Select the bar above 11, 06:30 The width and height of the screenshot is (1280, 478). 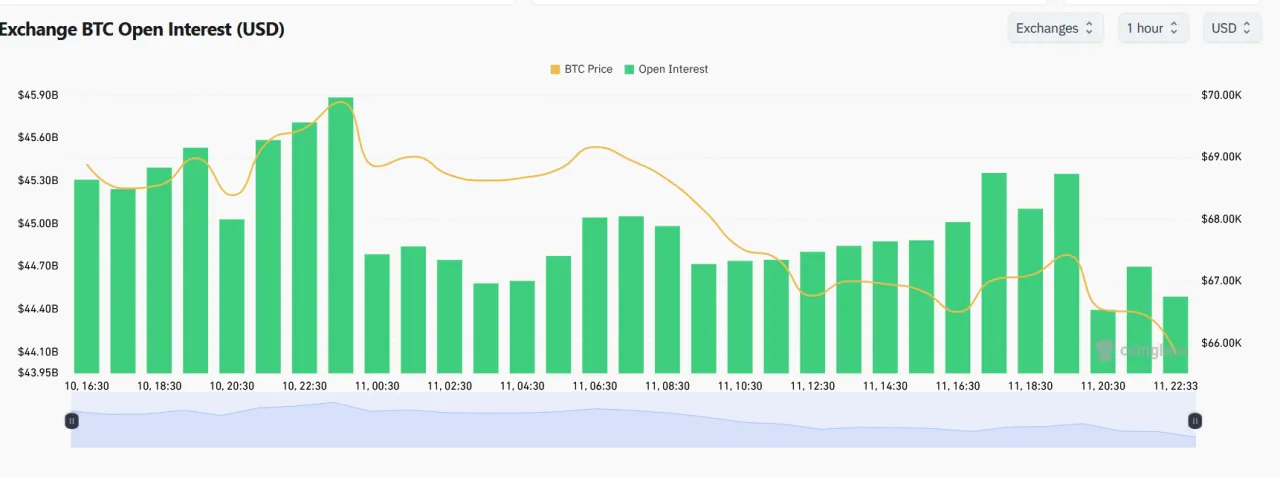coord(595,295)
